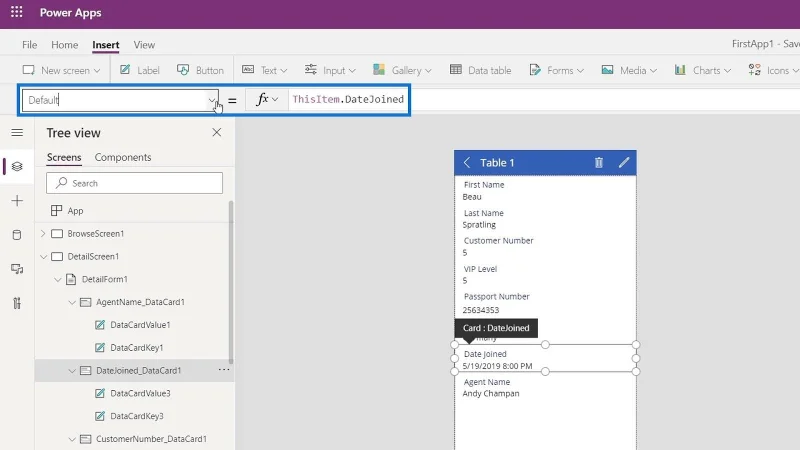Open the View tab

click(144, 45)
